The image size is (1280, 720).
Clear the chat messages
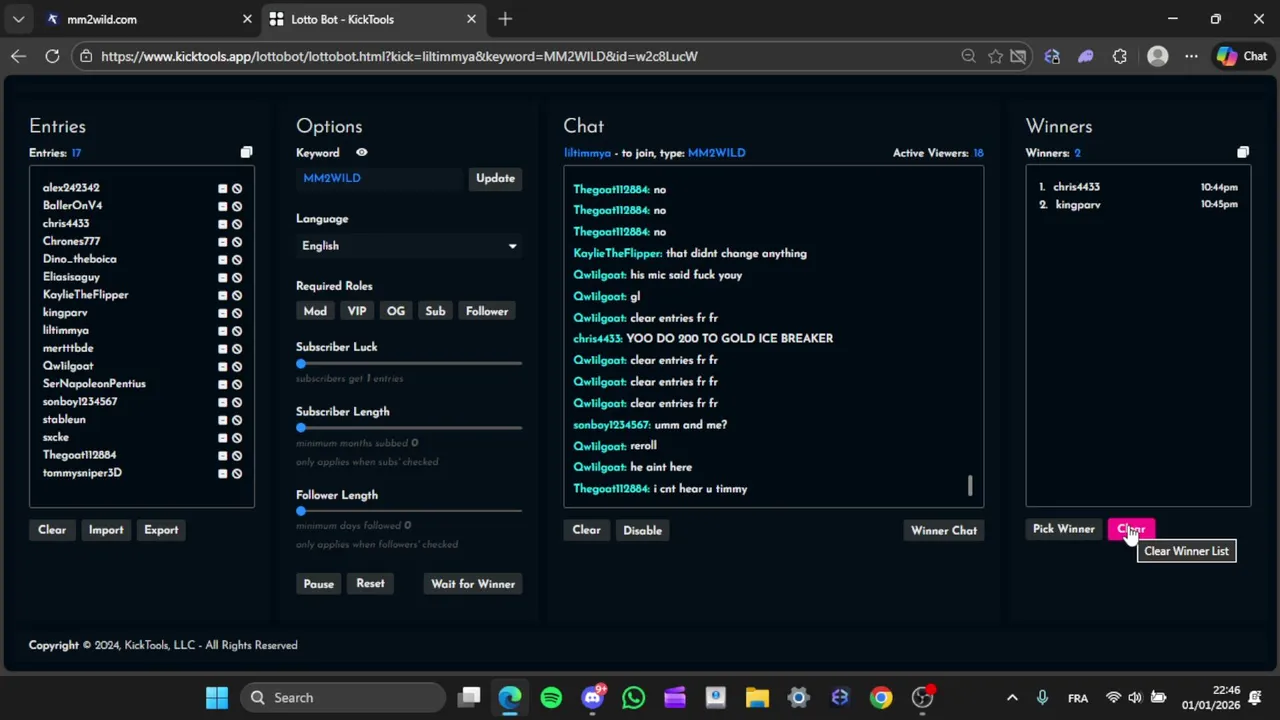pos(586,530)
